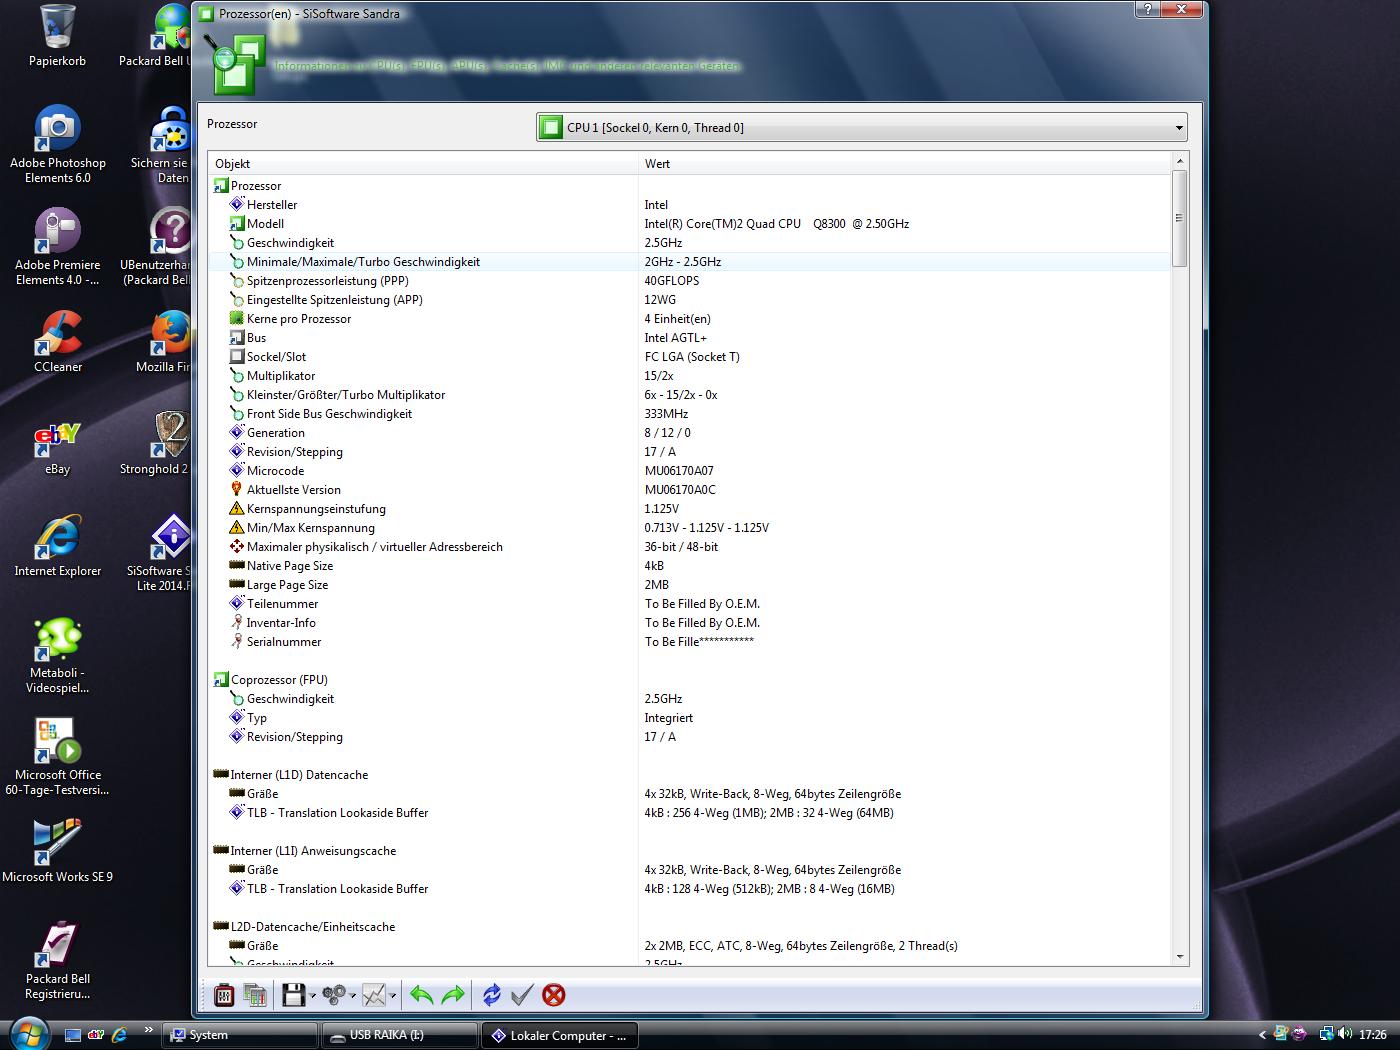Click the green back arrow

coord(422,995)
